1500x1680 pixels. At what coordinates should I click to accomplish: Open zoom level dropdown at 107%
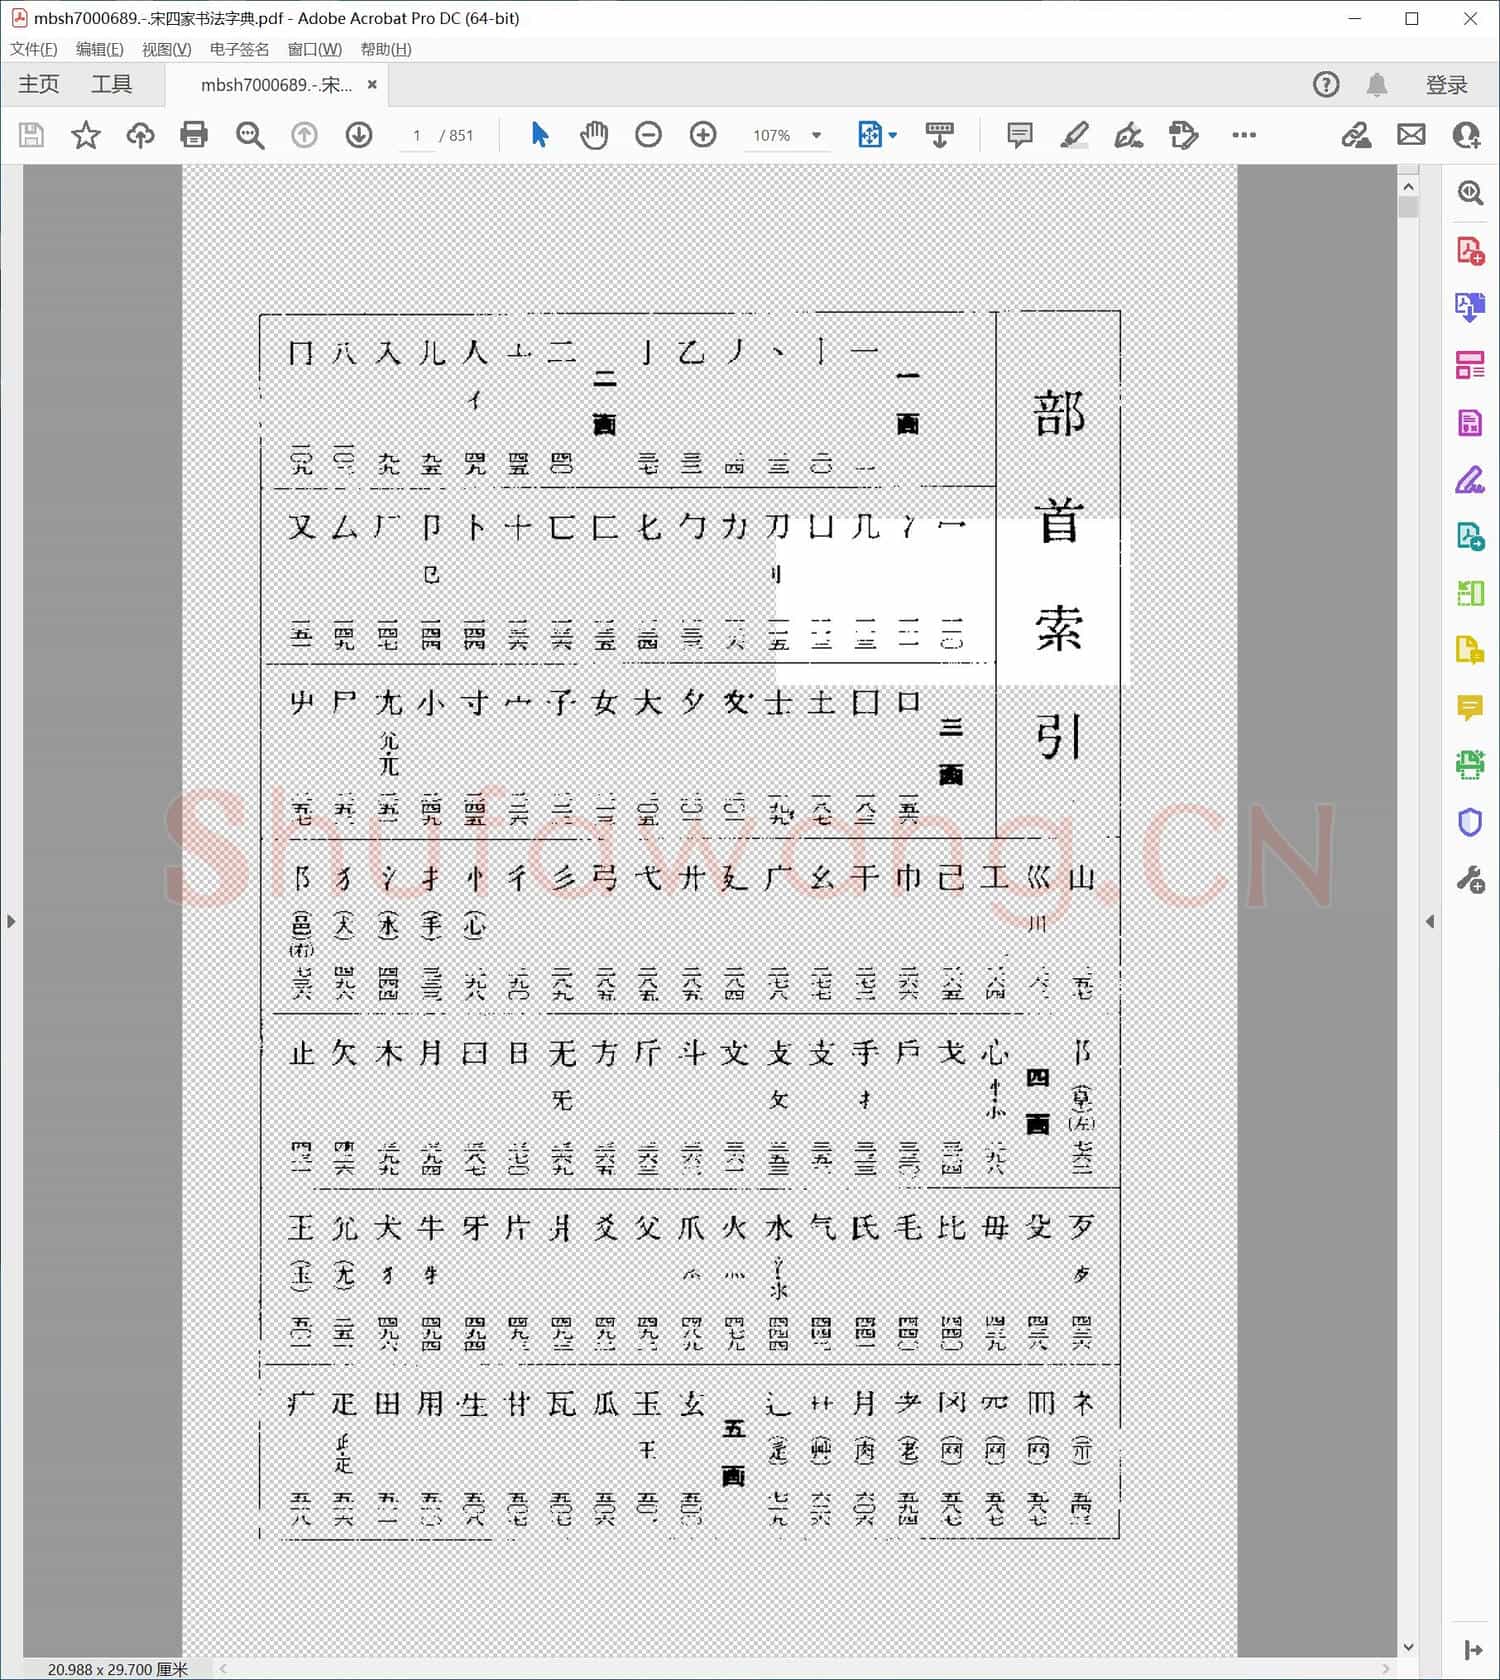coord(816,135)
